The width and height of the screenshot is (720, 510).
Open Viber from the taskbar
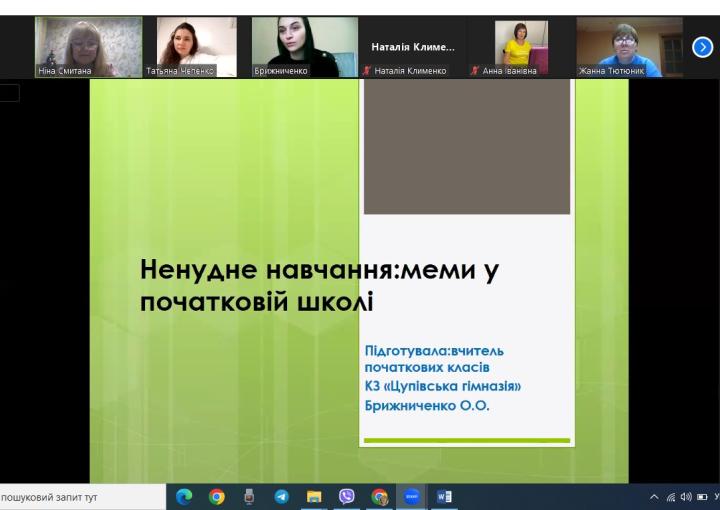(347, 496)
